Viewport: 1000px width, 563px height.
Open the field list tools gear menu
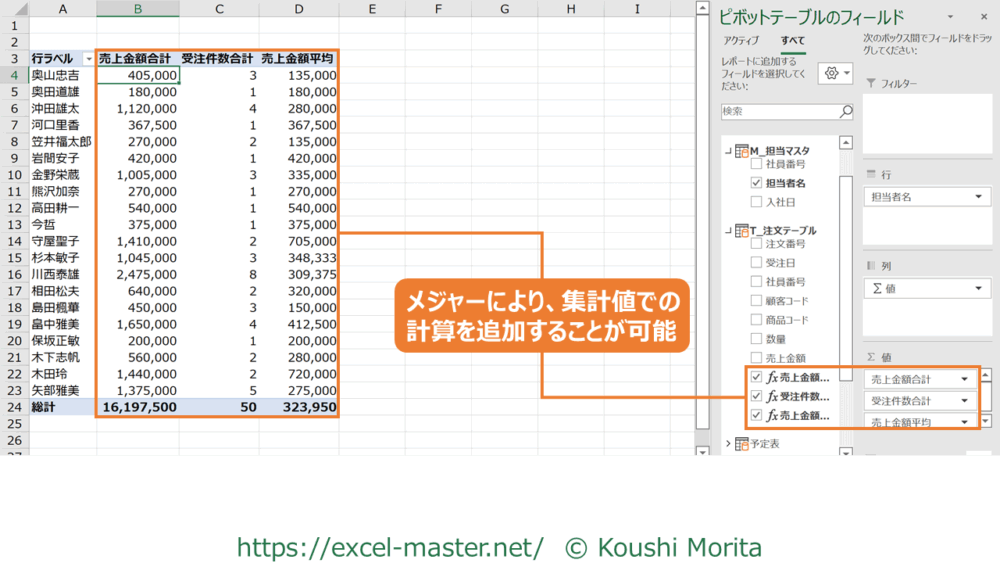point(835,74)
